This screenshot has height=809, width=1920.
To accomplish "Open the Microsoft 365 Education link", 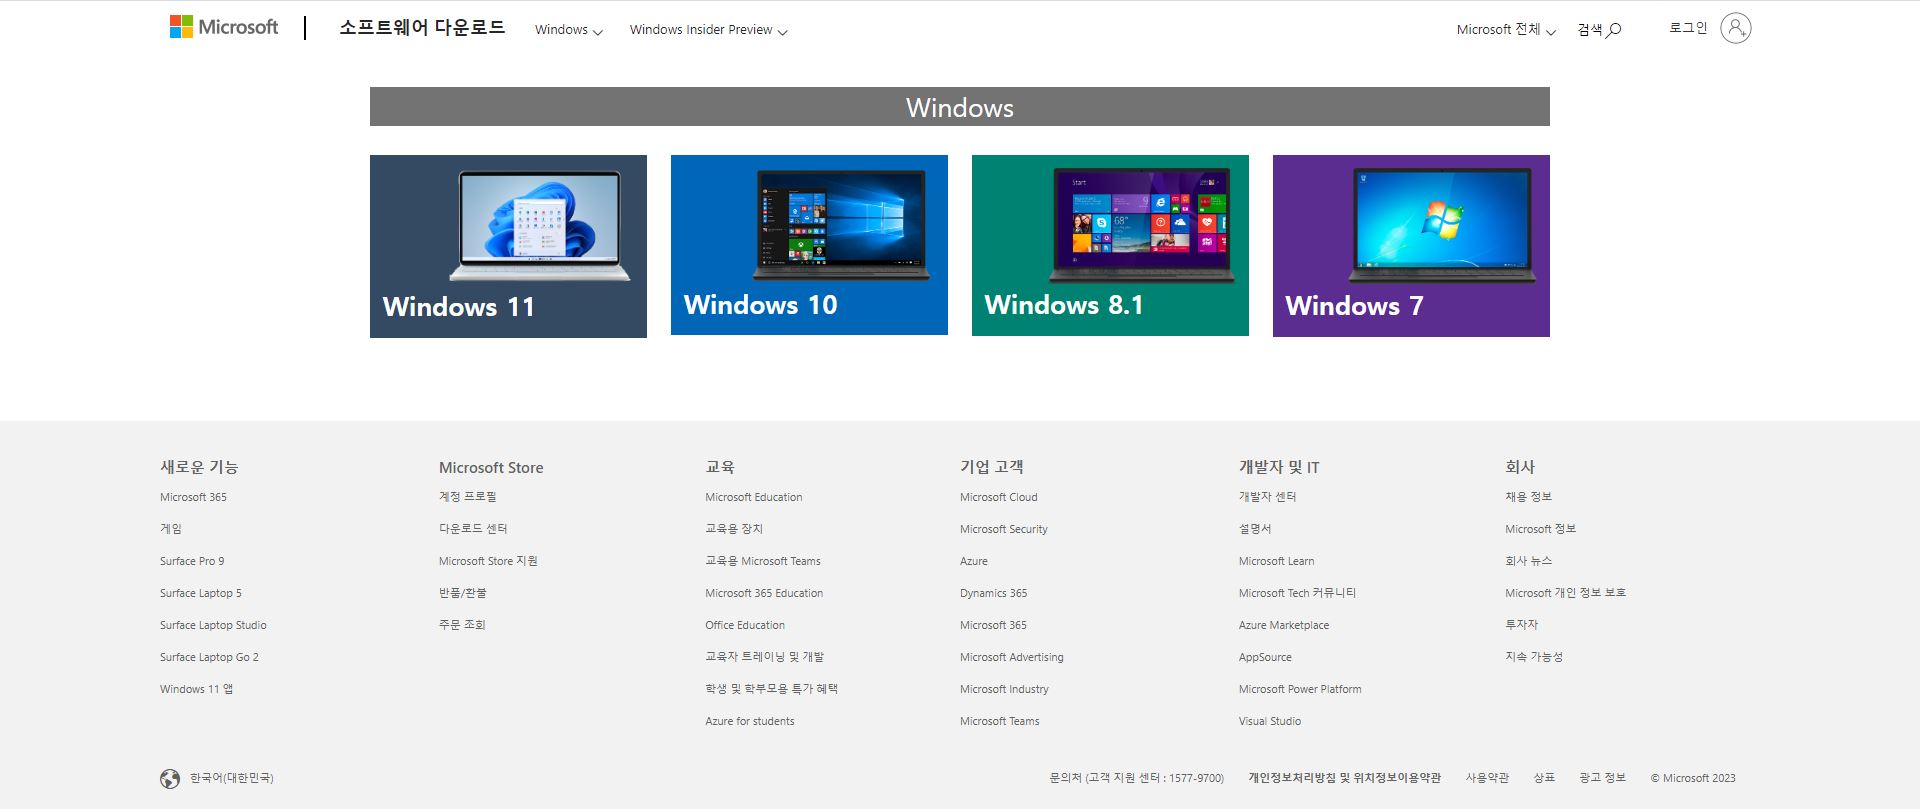I will click(764, 593).
